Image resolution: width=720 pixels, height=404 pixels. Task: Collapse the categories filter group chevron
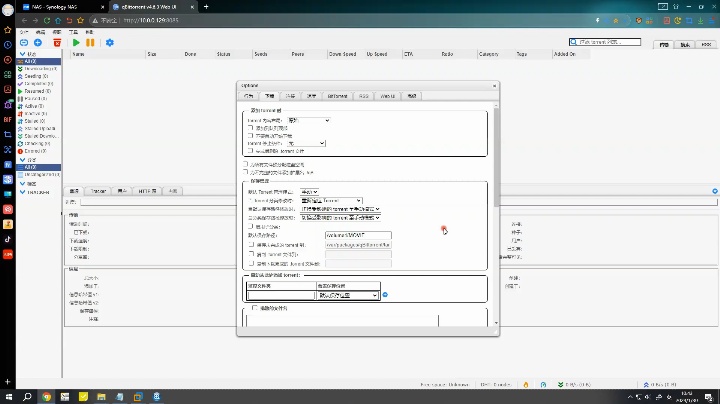pos(22,160)
